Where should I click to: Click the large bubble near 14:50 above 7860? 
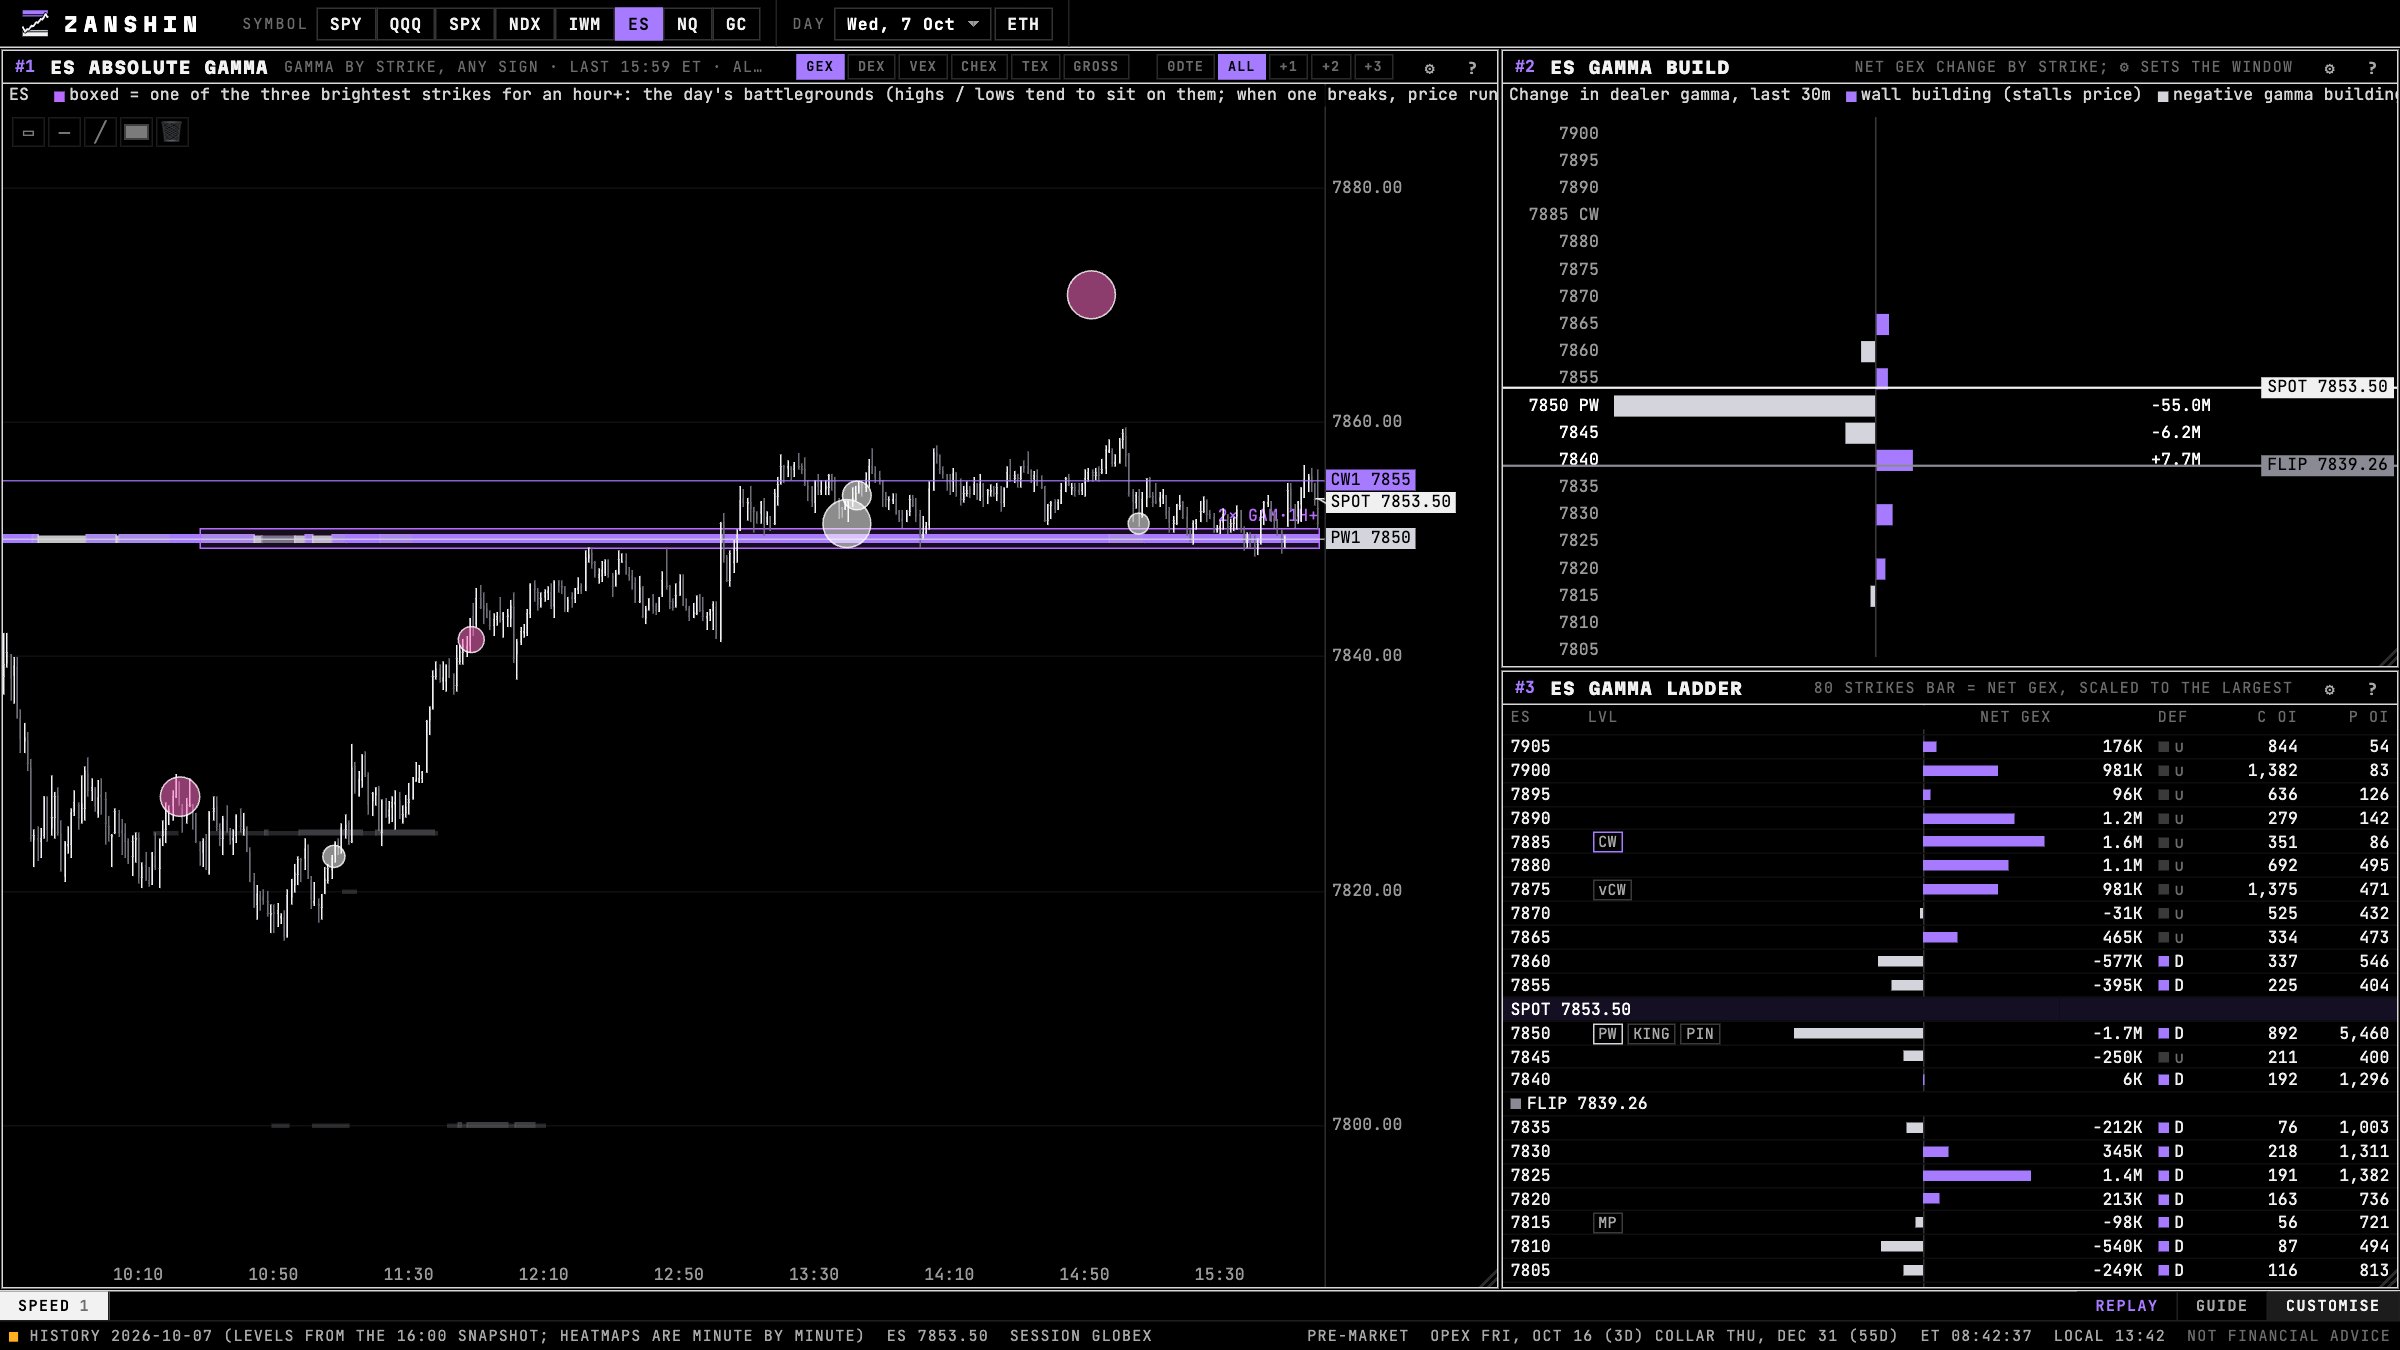pyautogui.click(x=1091, y=295)
